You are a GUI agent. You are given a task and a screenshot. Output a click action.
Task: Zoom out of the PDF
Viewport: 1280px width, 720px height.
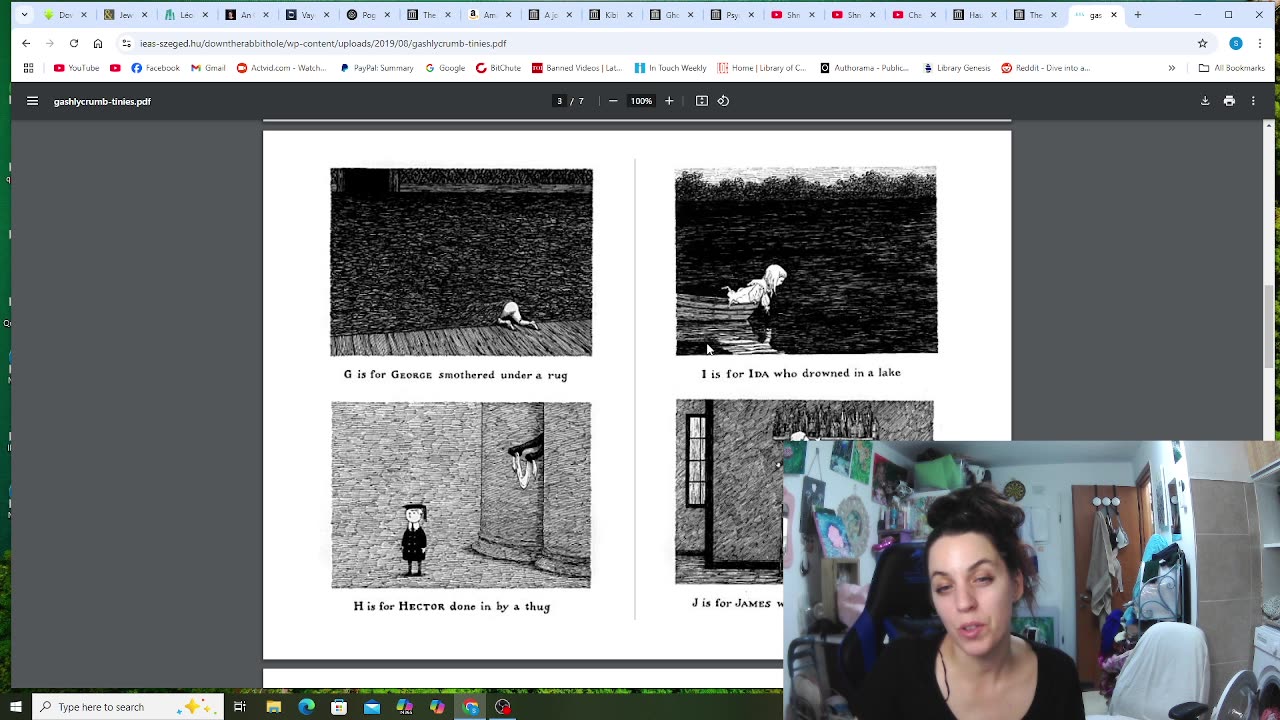[x=613, y=101]
